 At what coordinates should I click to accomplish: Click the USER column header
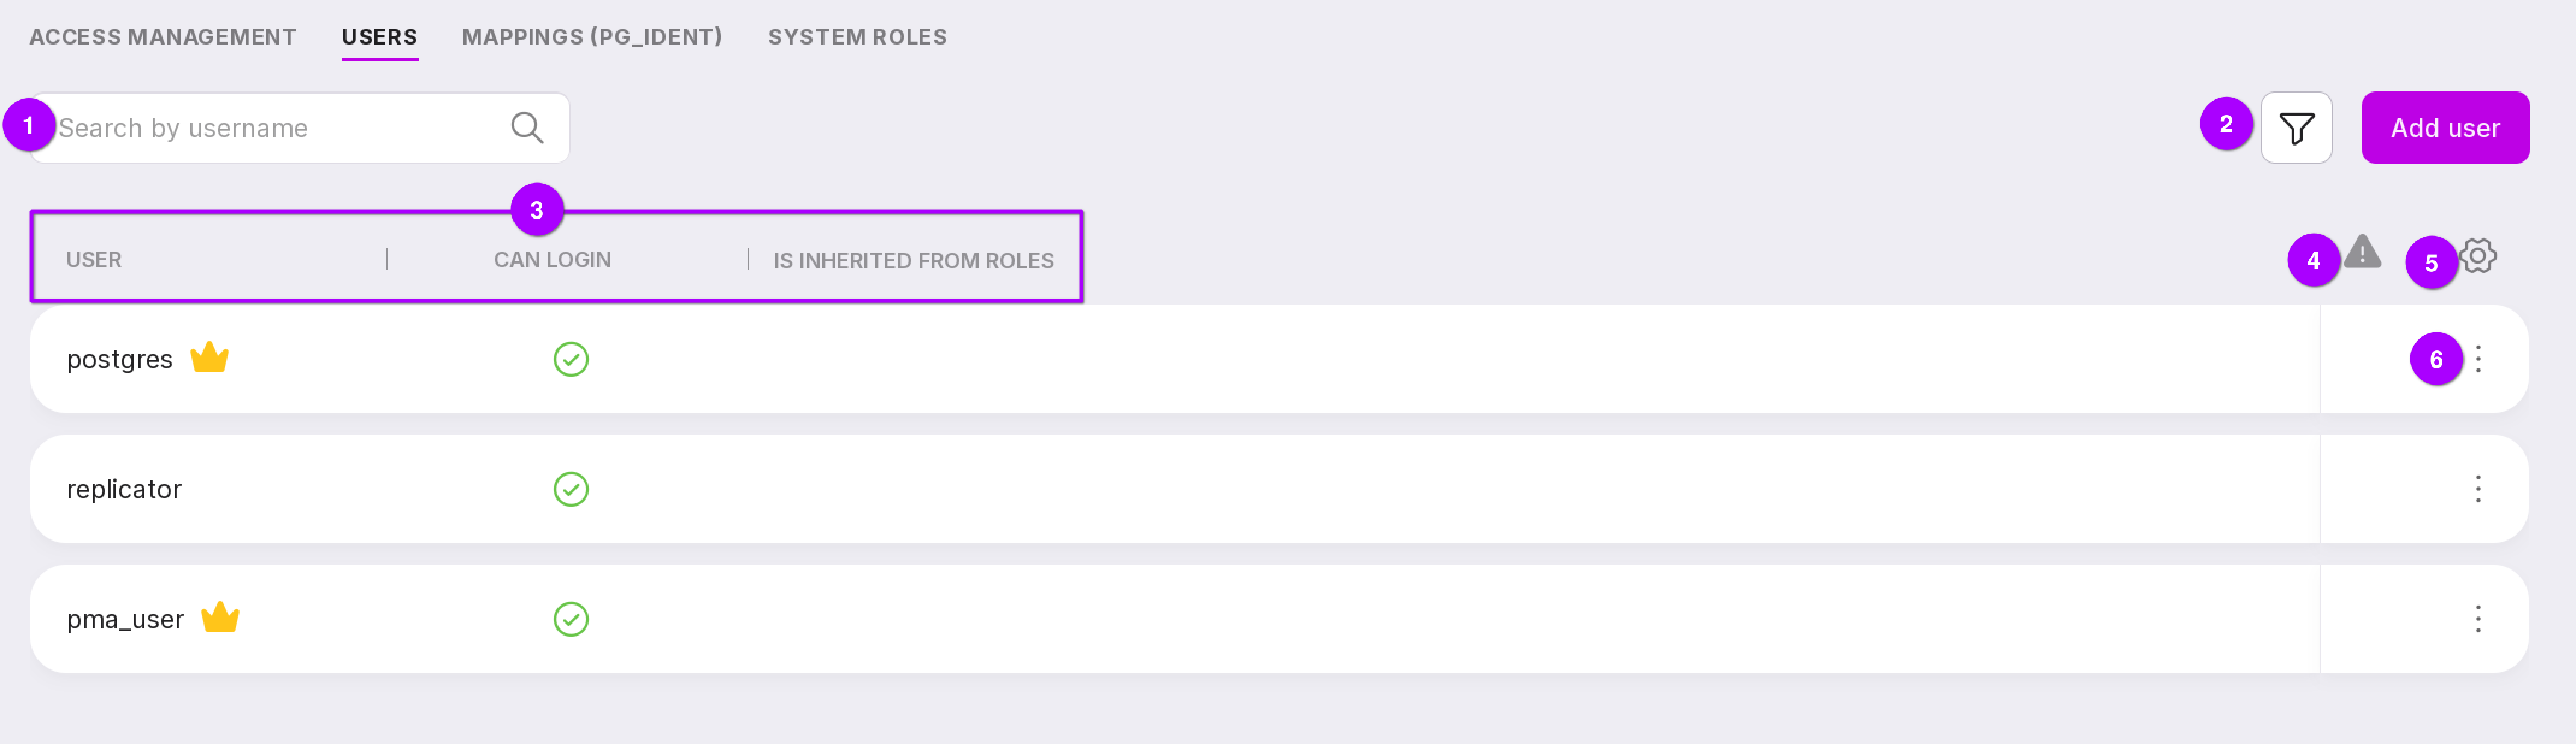94,260
